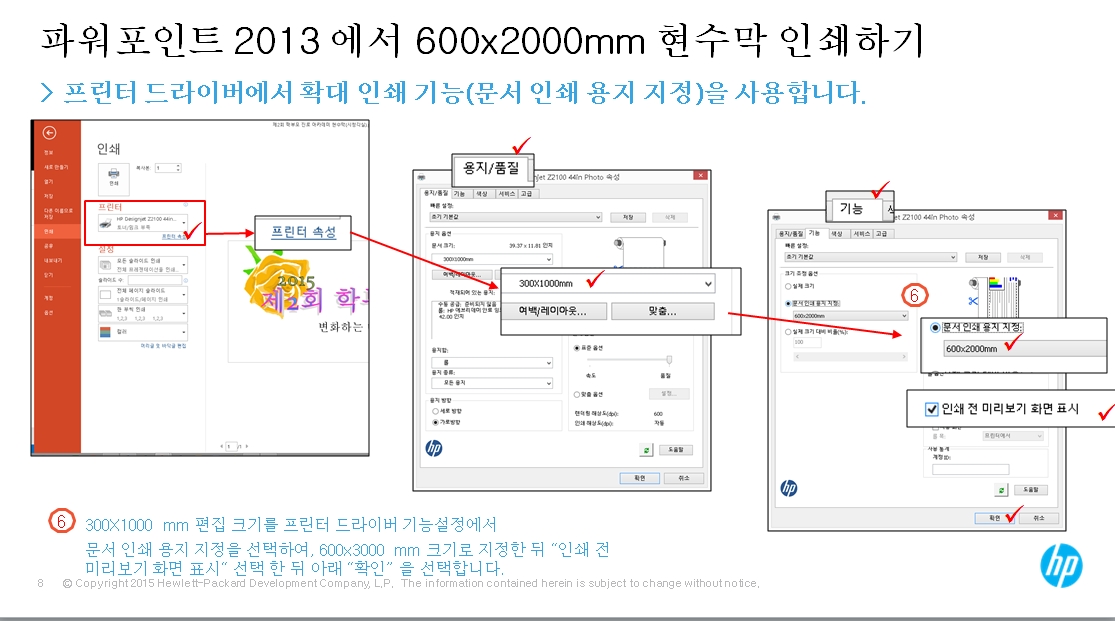Click 취소 in the 기능 dialog
Image resolution: width=1115 pixels, height=621 pixels.
[1039, 518]
